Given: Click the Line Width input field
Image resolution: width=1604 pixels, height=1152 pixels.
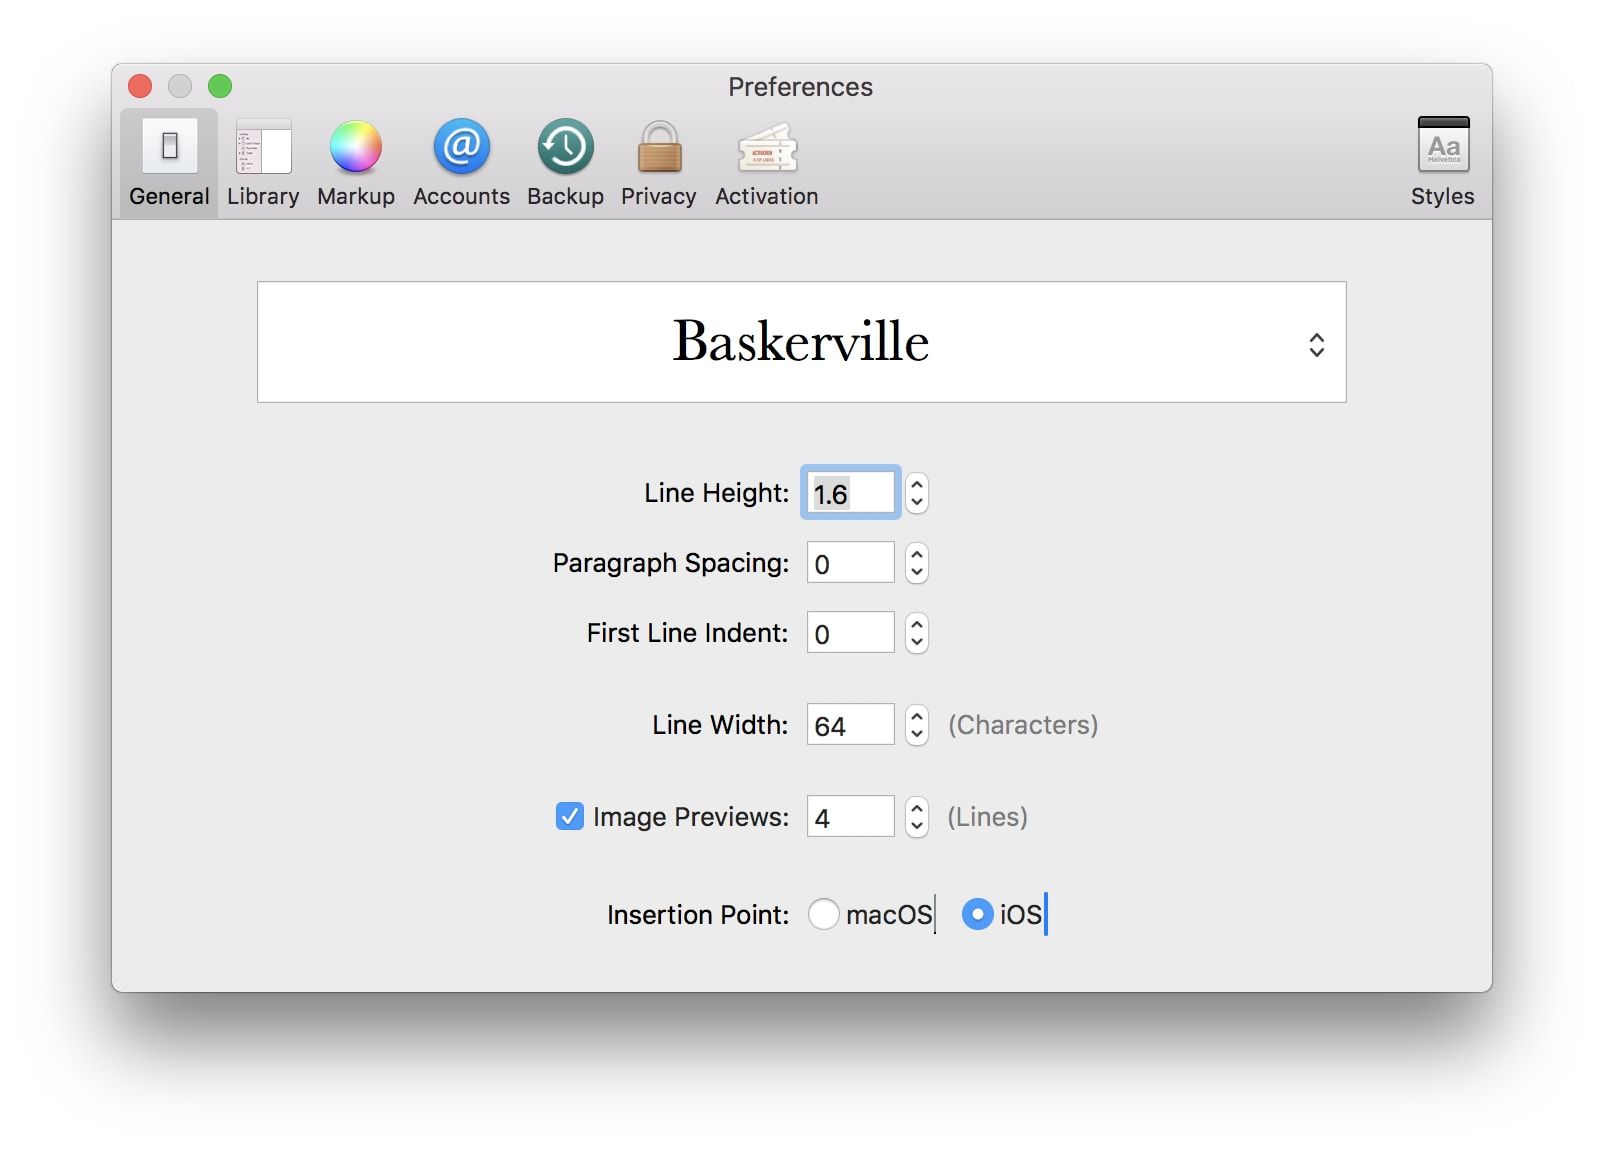Looking at the screenshot, I should (850, 725).
